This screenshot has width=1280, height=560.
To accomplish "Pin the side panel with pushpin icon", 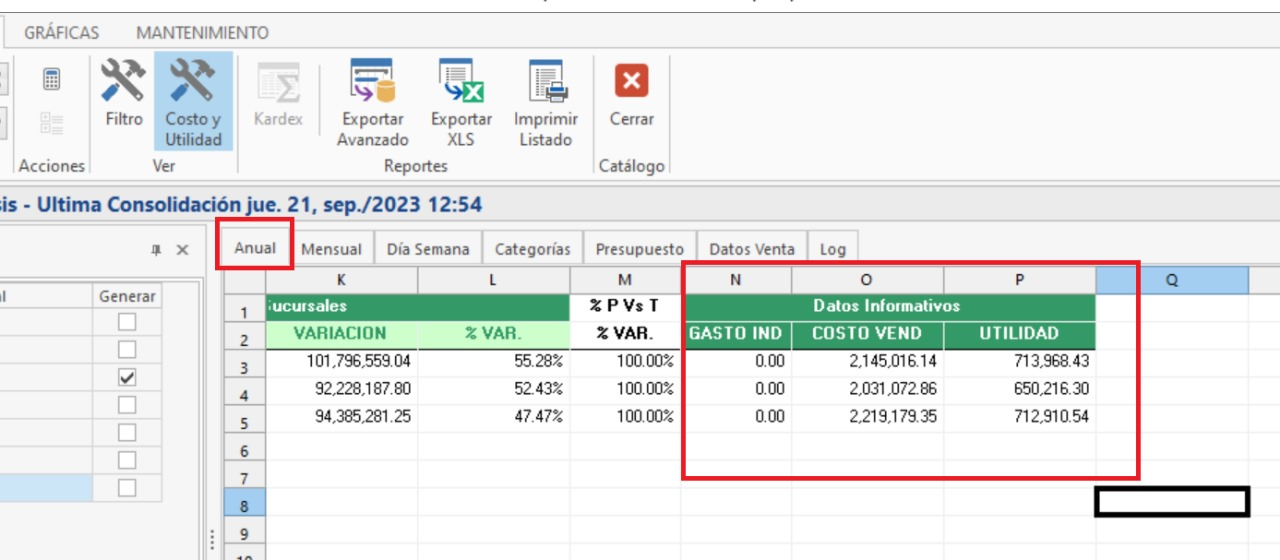I will coord(156,250).
